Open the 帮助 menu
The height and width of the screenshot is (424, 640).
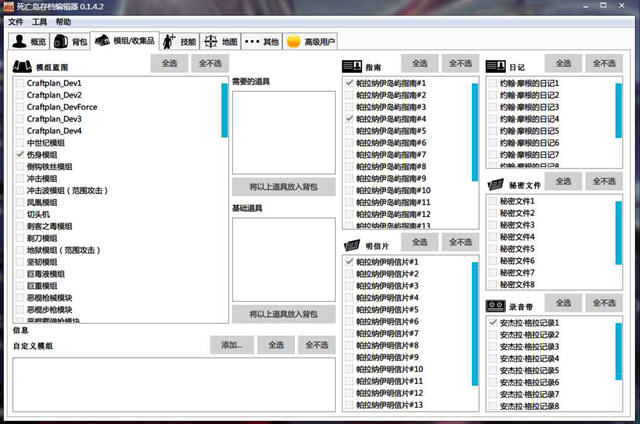pos(63,22)
